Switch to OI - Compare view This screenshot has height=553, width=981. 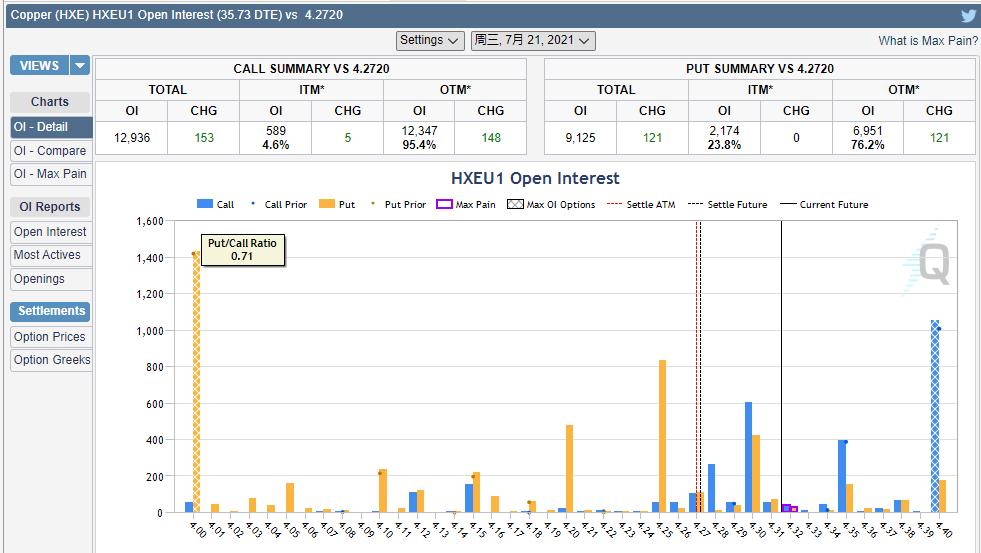50,151
